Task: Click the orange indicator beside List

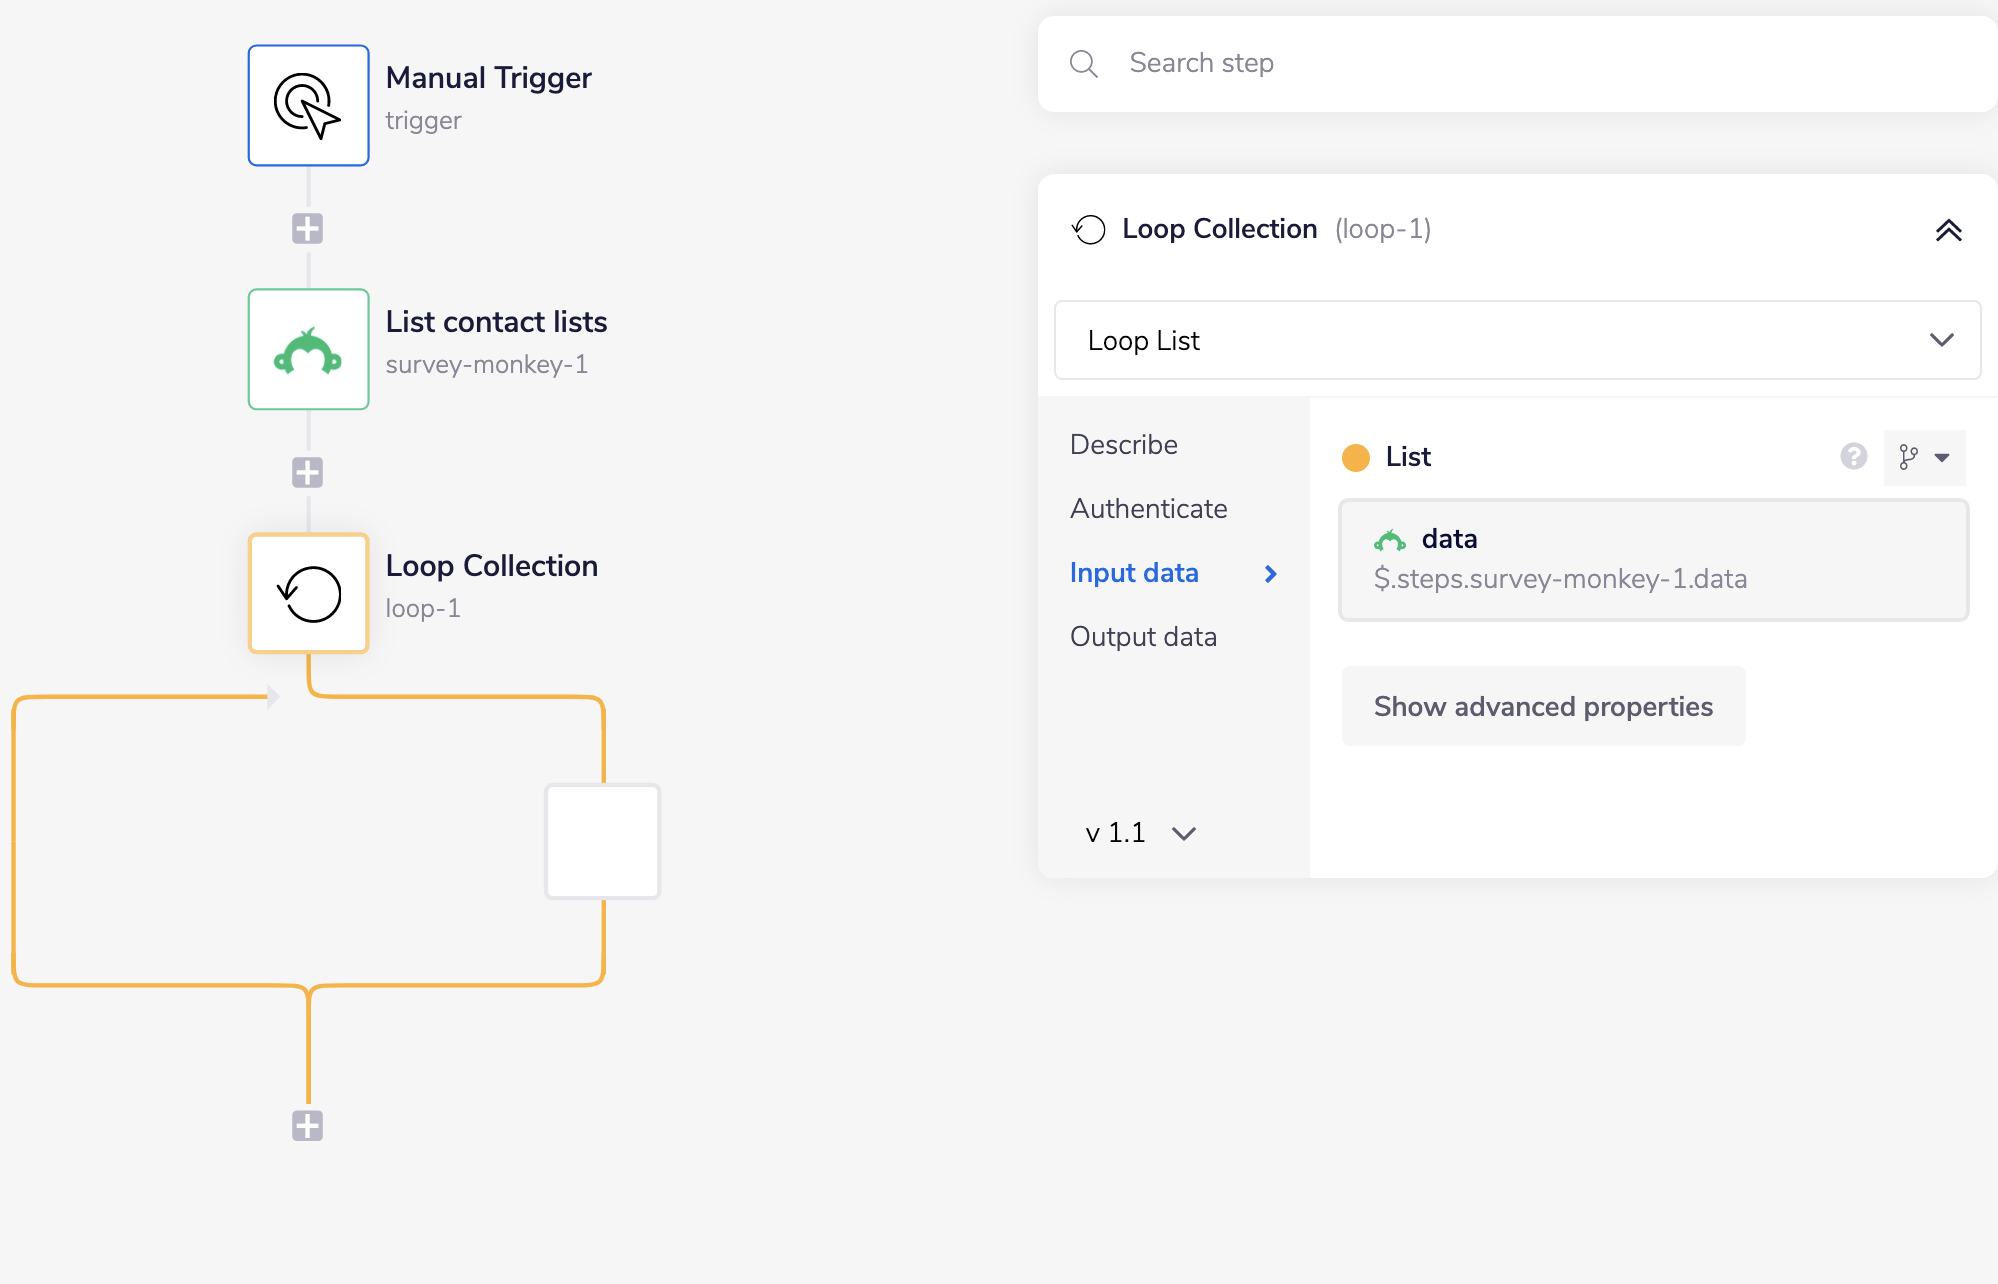Action: tap(1355, 457)
